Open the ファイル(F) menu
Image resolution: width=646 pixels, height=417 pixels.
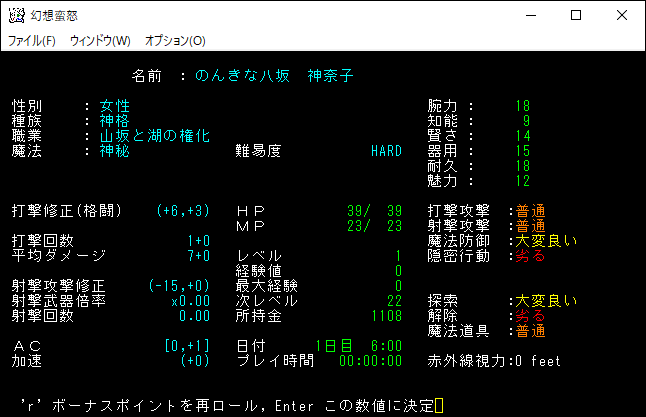(x=32, y=41)
